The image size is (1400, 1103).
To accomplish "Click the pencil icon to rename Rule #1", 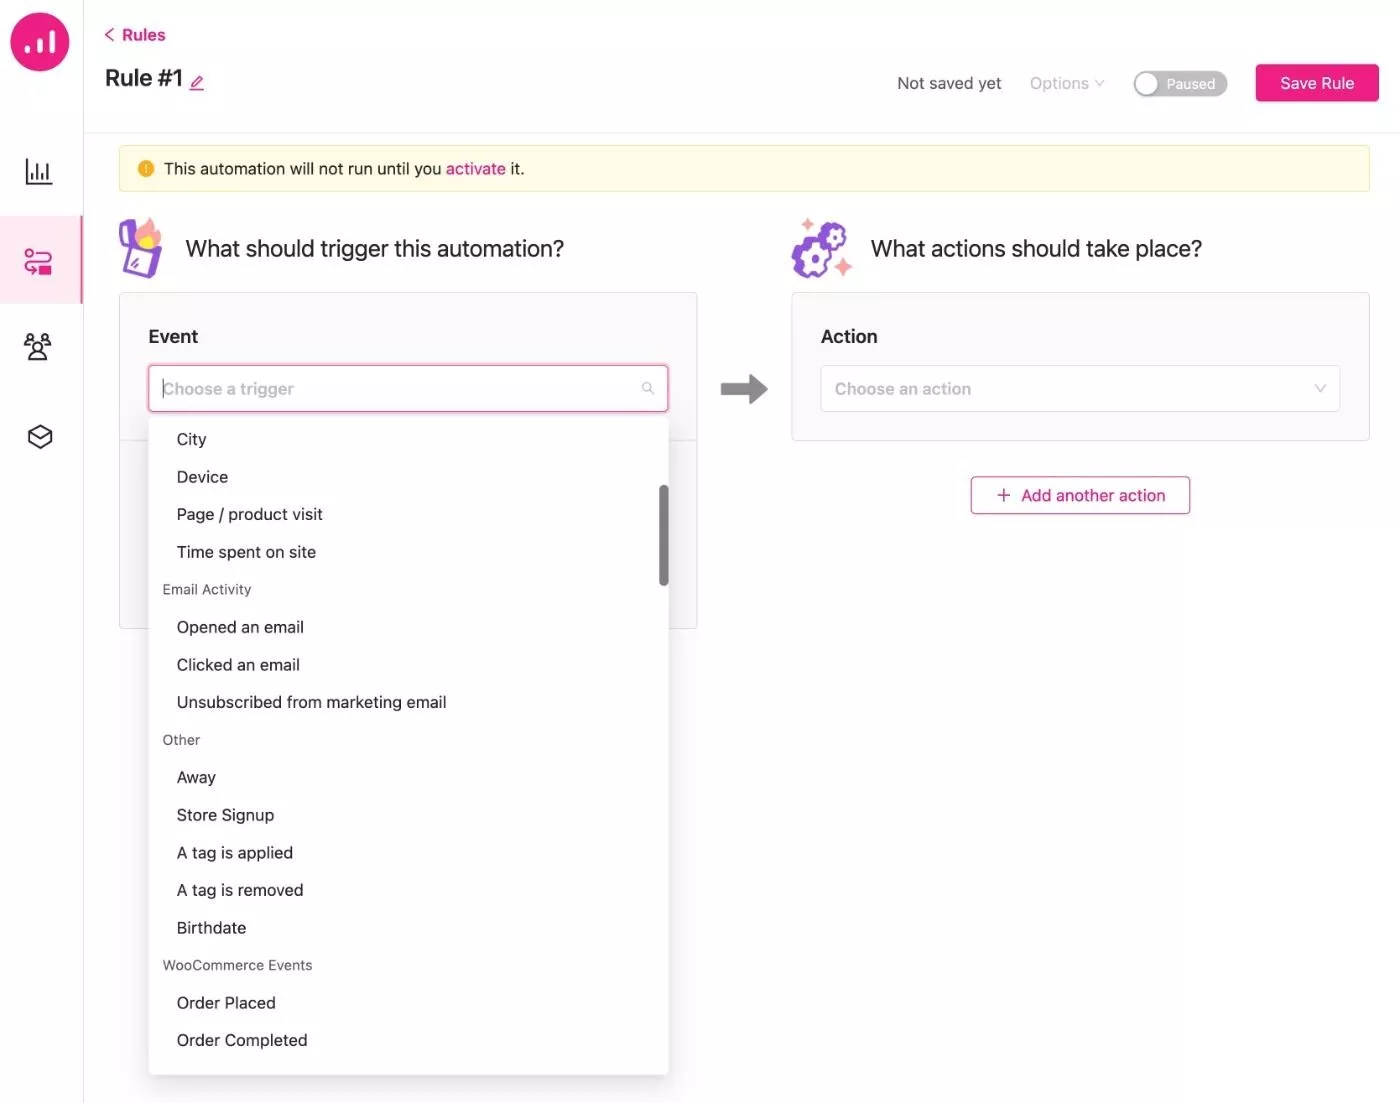I will click(x=197, y=83).
